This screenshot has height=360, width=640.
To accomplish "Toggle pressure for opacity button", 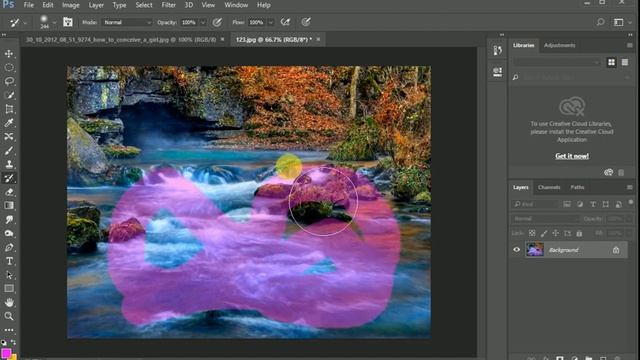I will click(217, 22).
